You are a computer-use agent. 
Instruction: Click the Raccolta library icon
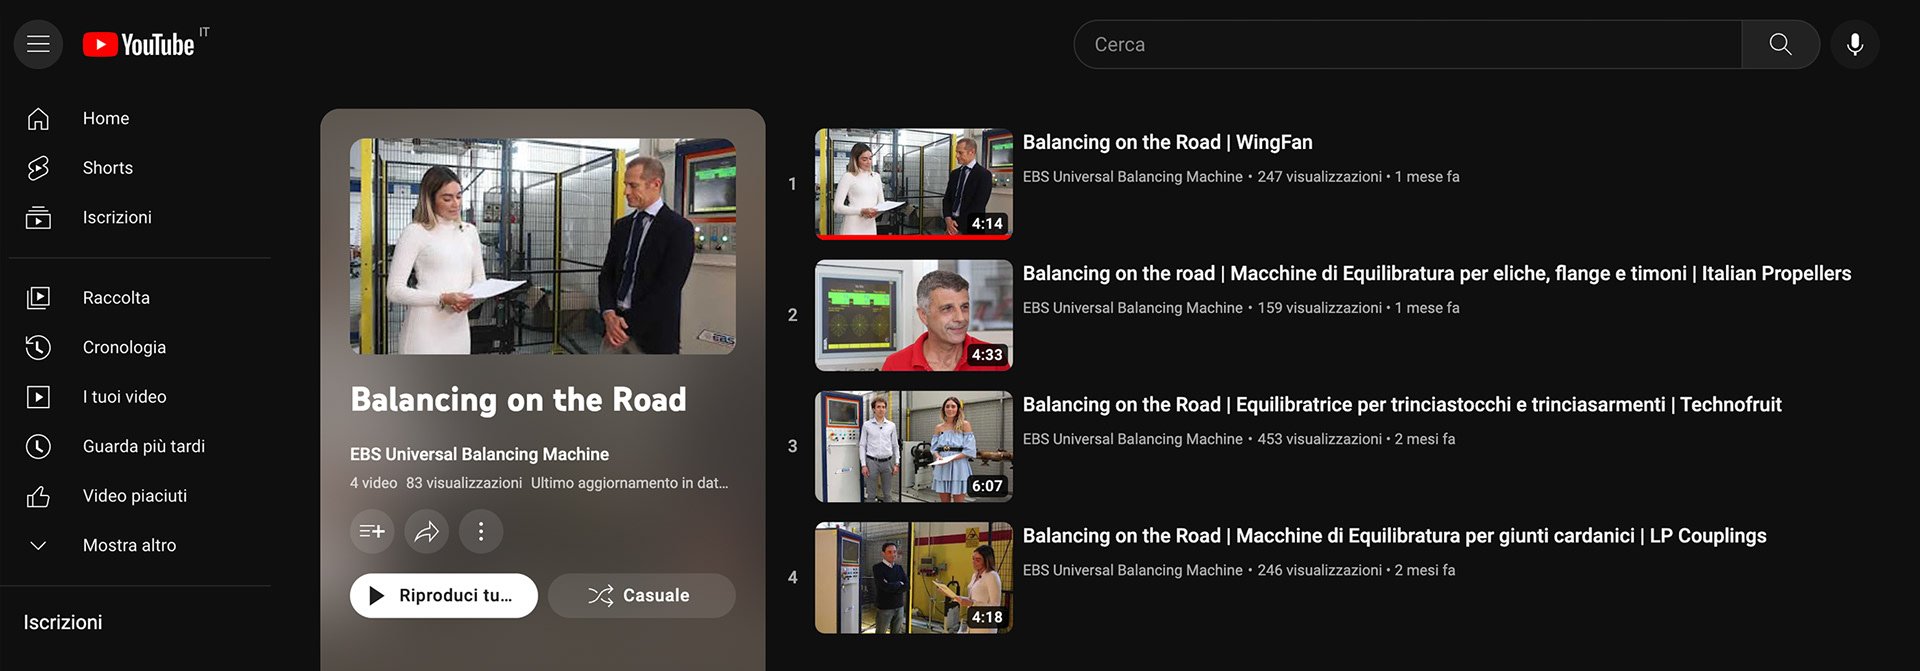click(x=38, y=297)
